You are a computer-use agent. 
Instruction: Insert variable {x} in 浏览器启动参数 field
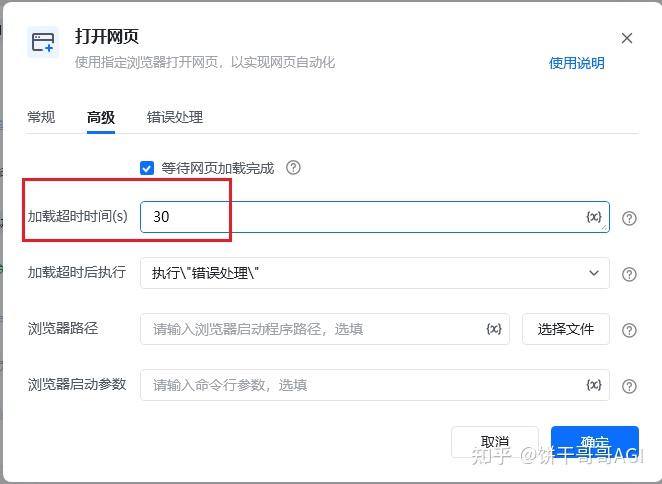click(594, 385)
